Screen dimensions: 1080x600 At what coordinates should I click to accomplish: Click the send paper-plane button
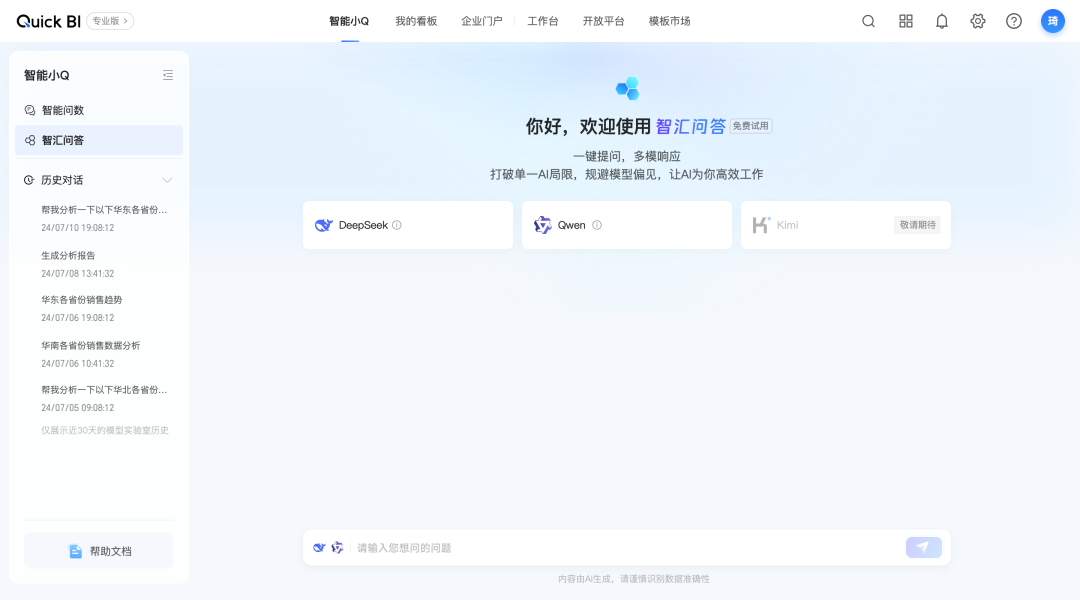coord(924,548)
